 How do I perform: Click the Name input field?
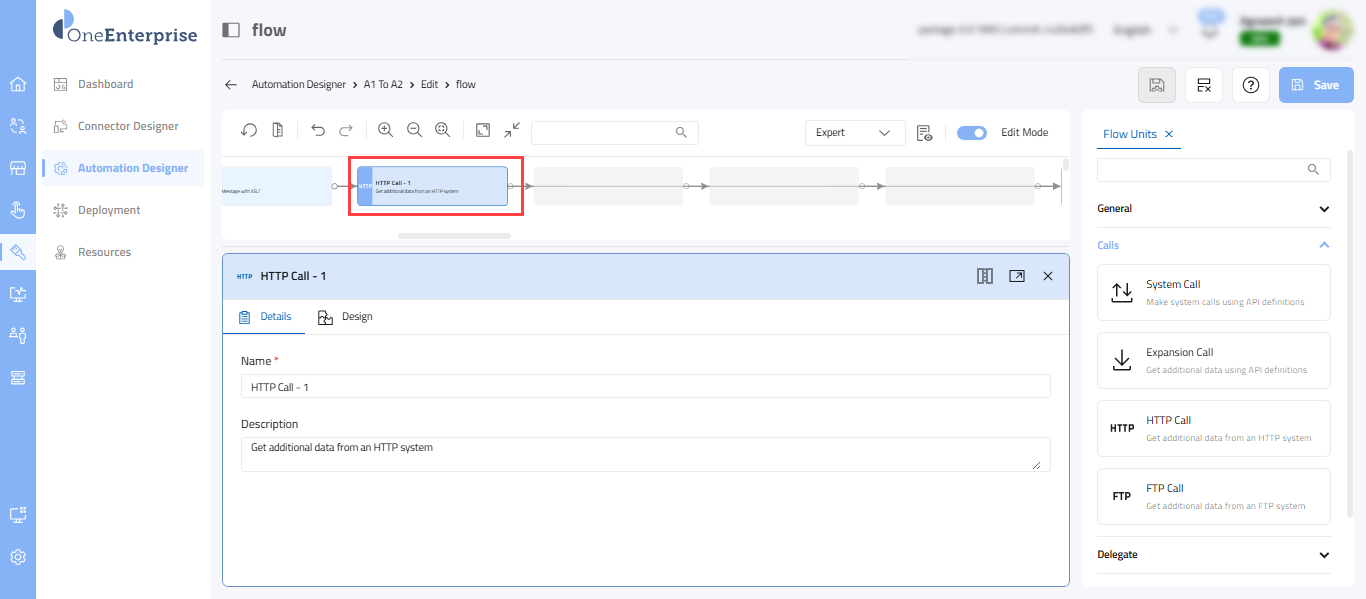645,387
